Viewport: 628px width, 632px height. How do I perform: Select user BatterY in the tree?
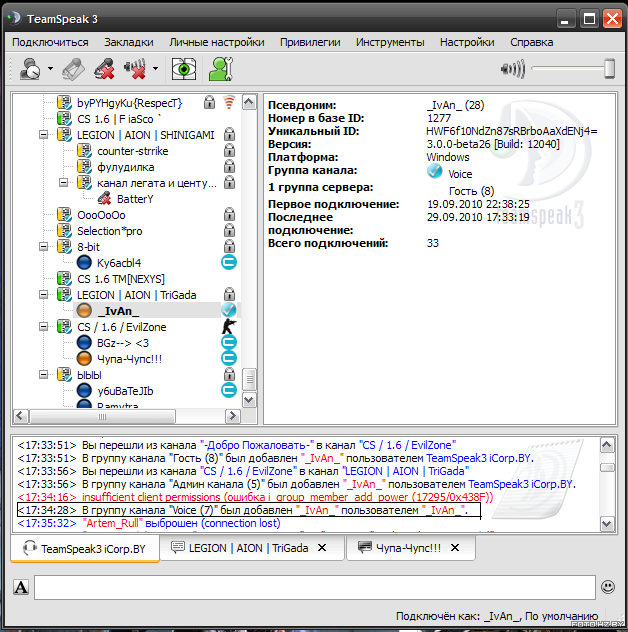click(135, 199)
